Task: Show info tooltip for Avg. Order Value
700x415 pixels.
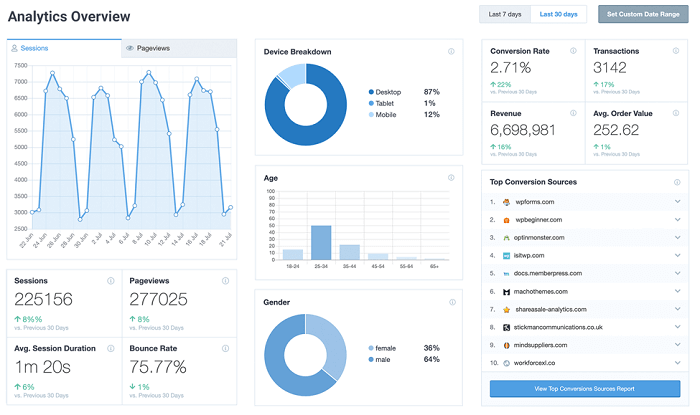Action: click(x=676, y=113)
